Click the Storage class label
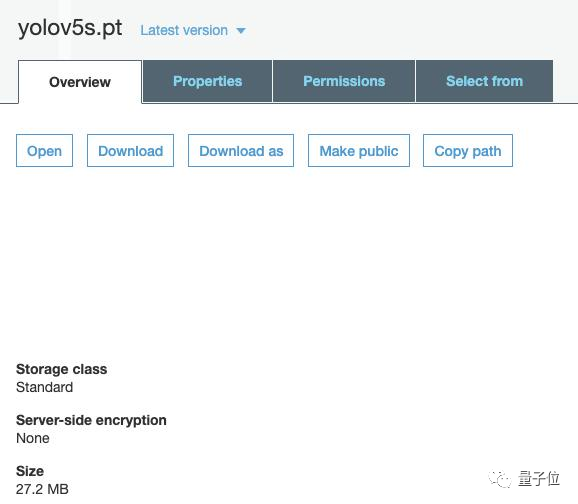The width and height of the screenshot is (578, 504). (x=62, y=369)
